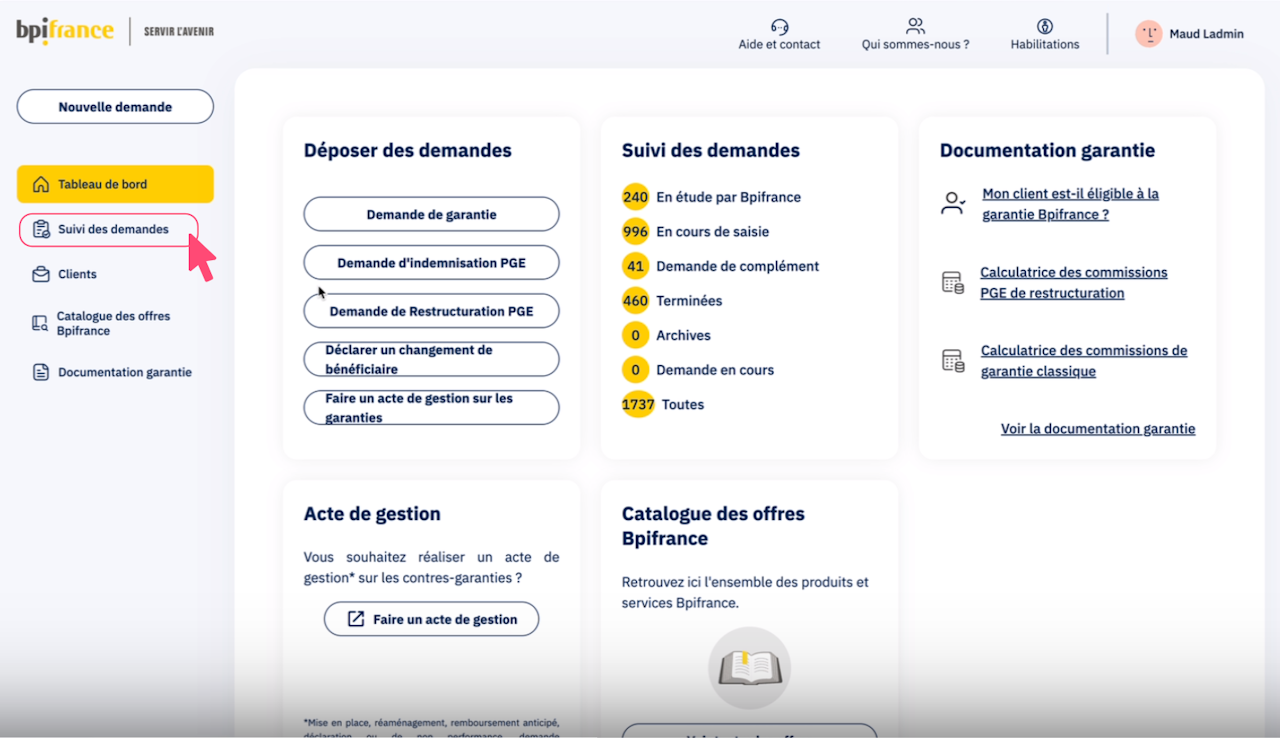Click the external-link icon on Faire un acte de gestion
The width and height of the screenshot is (1280, 738).
pyautogui.click(x=356, y=619)
